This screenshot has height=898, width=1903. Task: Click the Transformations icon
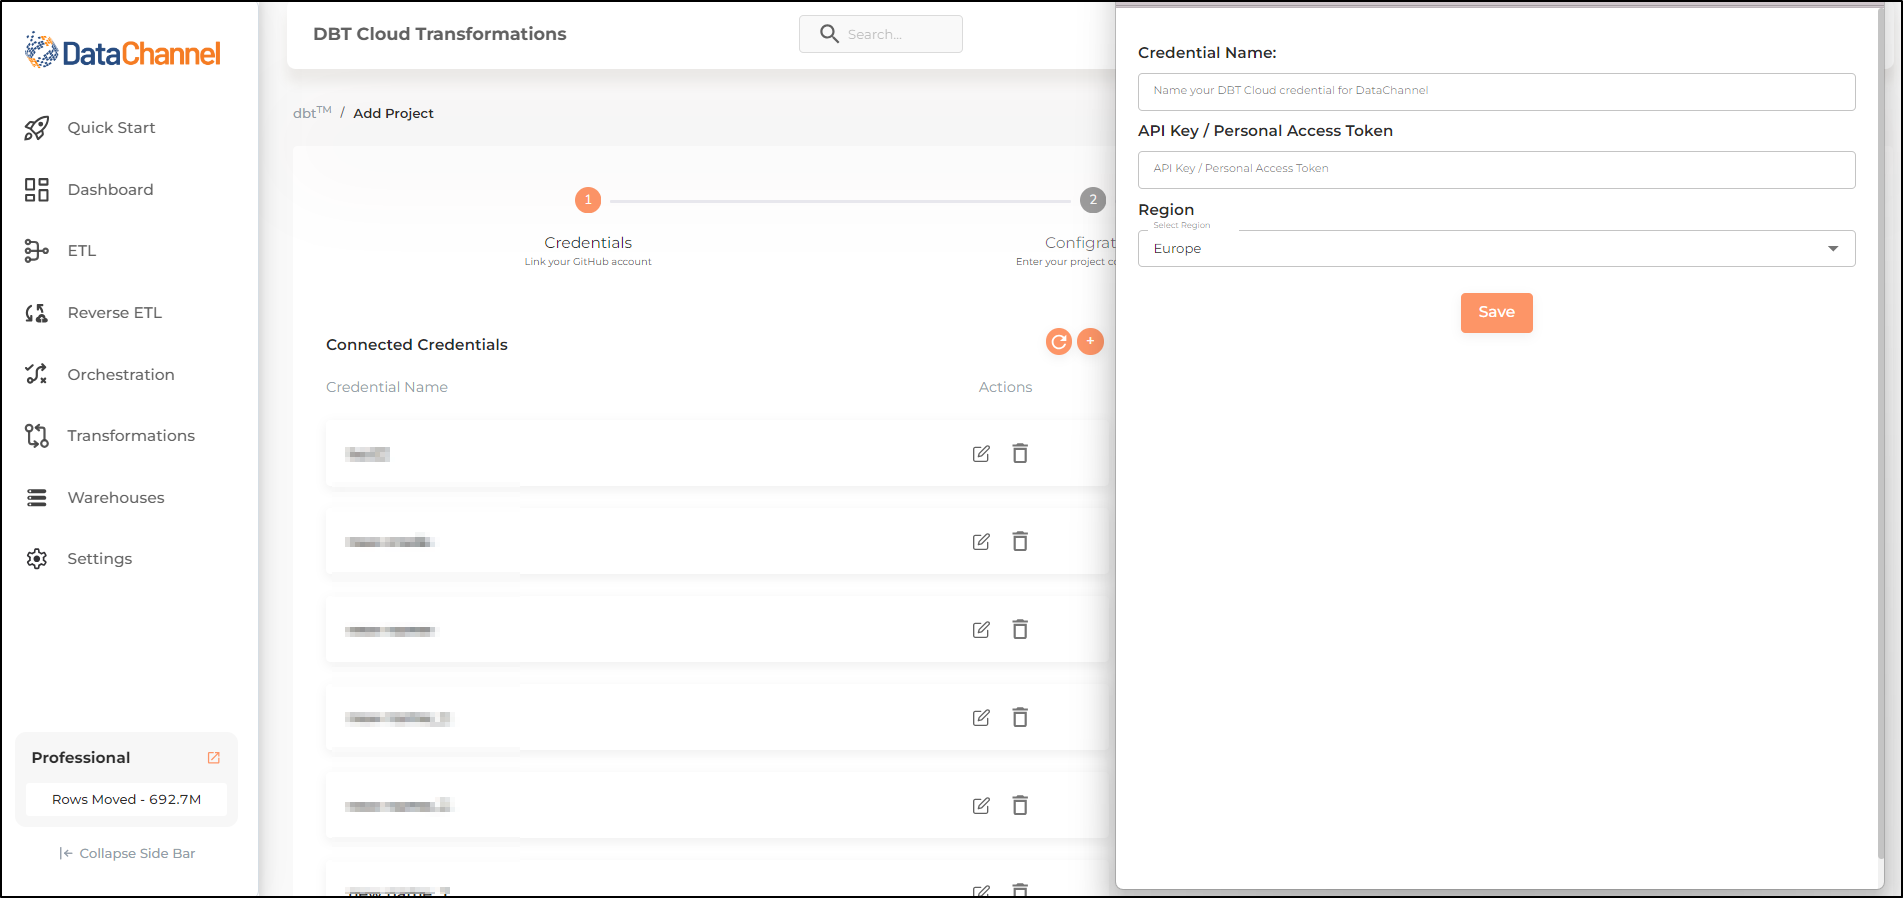(x=37, y=436)
